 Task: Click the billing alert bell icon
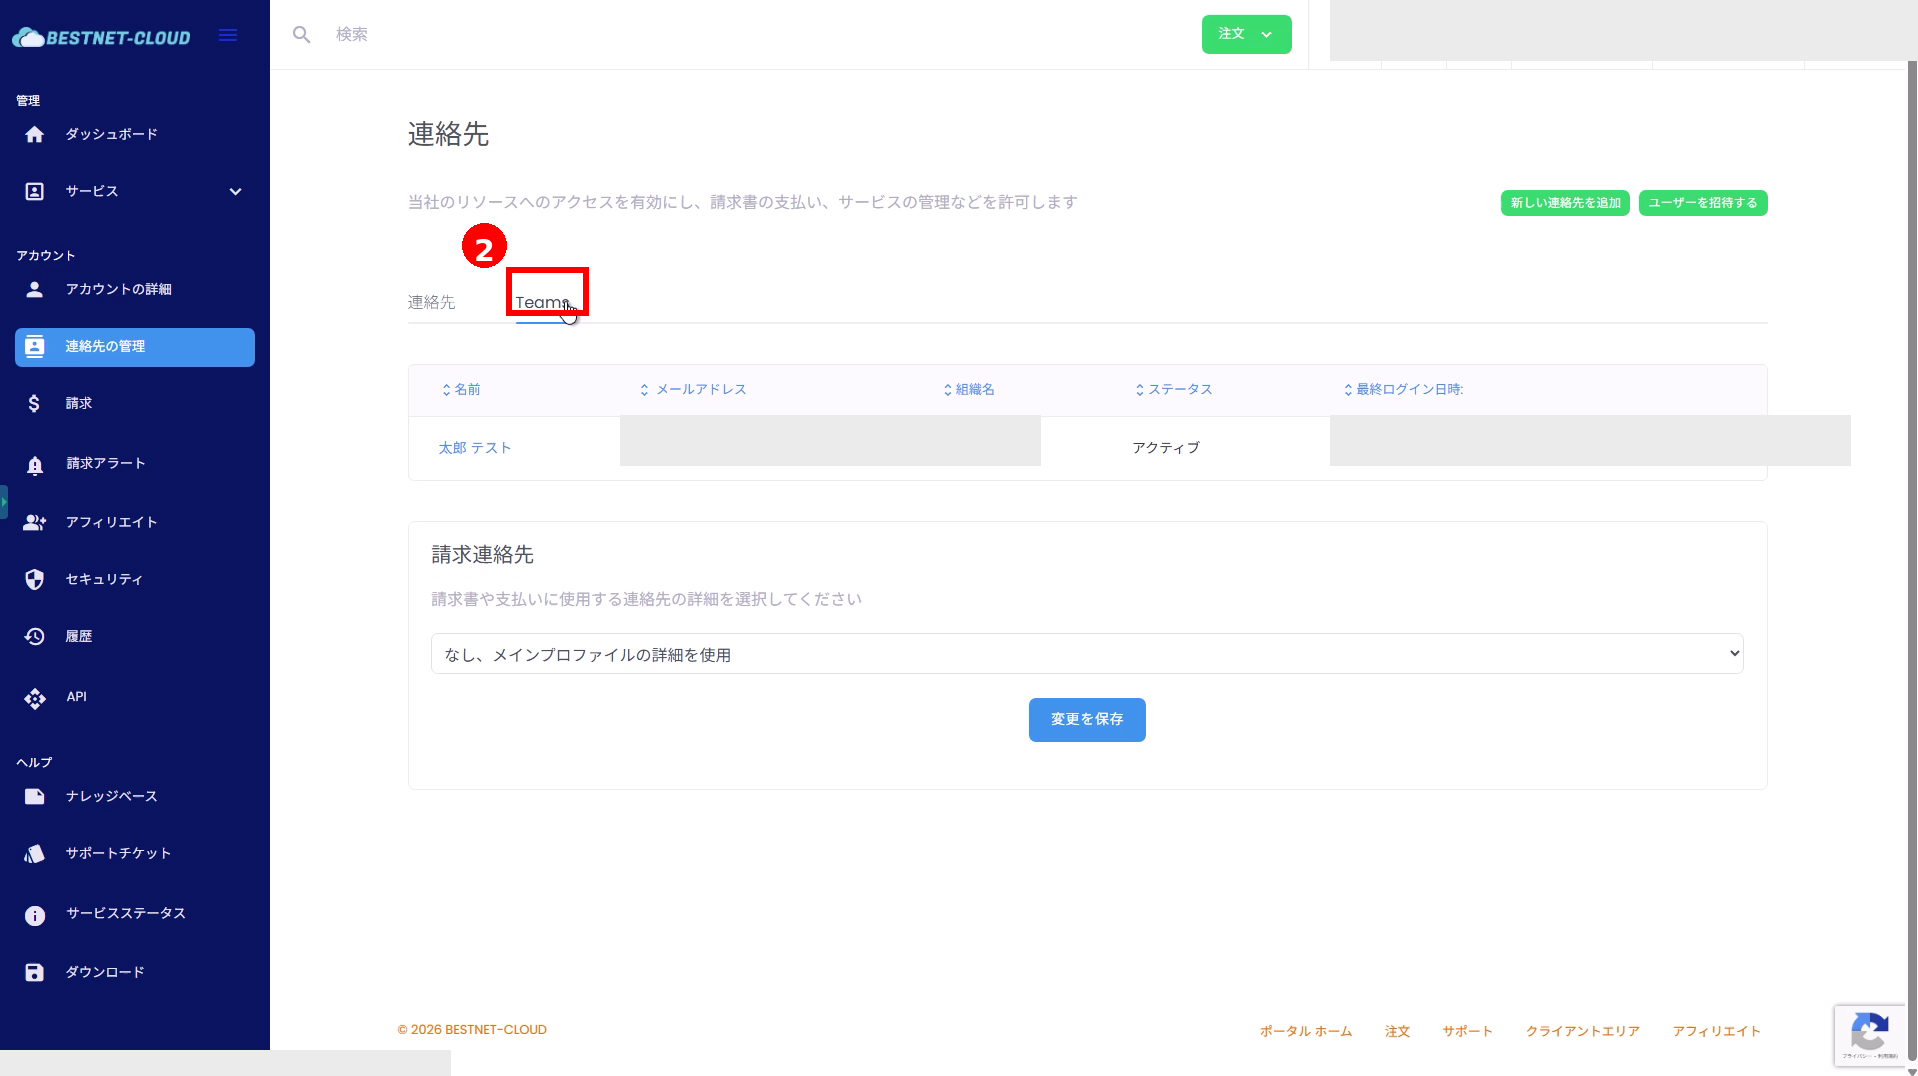point(35,465)
